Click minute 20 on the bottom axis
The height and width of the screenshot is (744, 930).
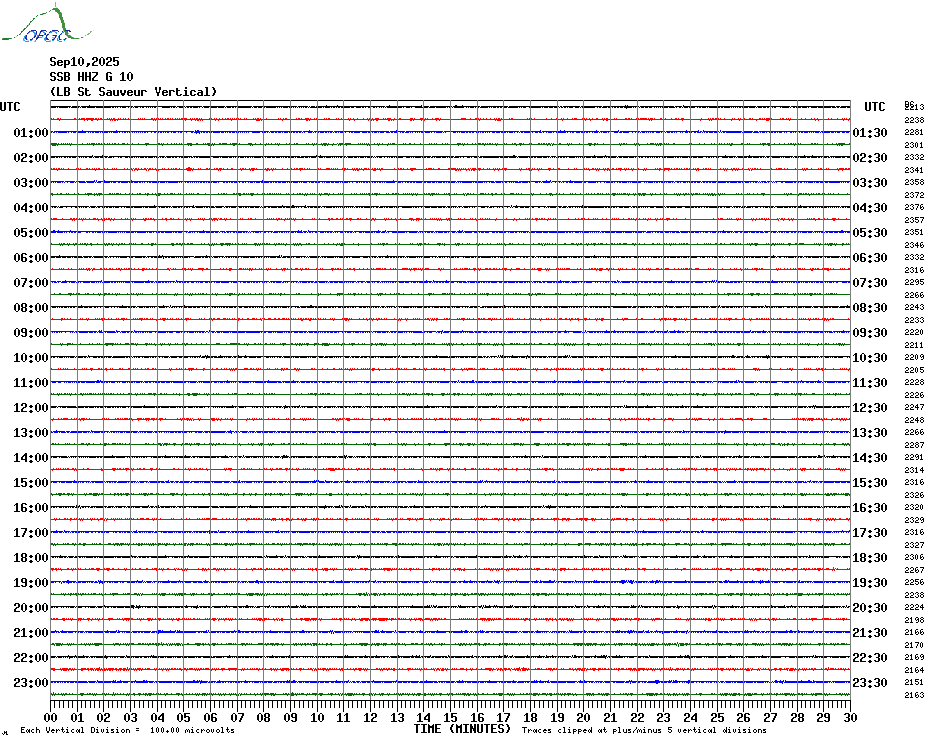(584, 717)
